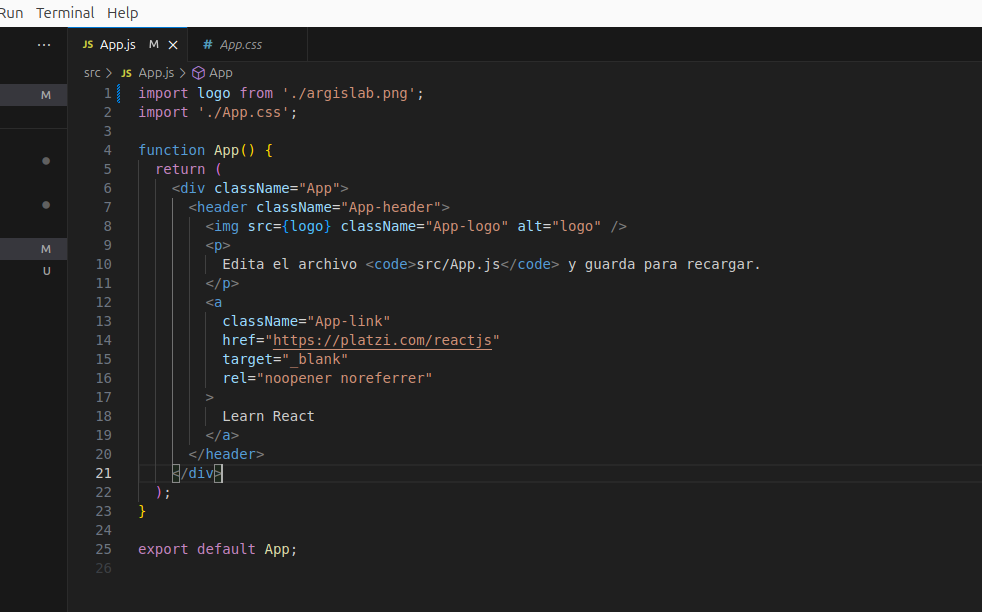Viewport: 982px width, 612px height.
Task: Click the 'function' keyword on line 4
Action: (x=172, y=150)
